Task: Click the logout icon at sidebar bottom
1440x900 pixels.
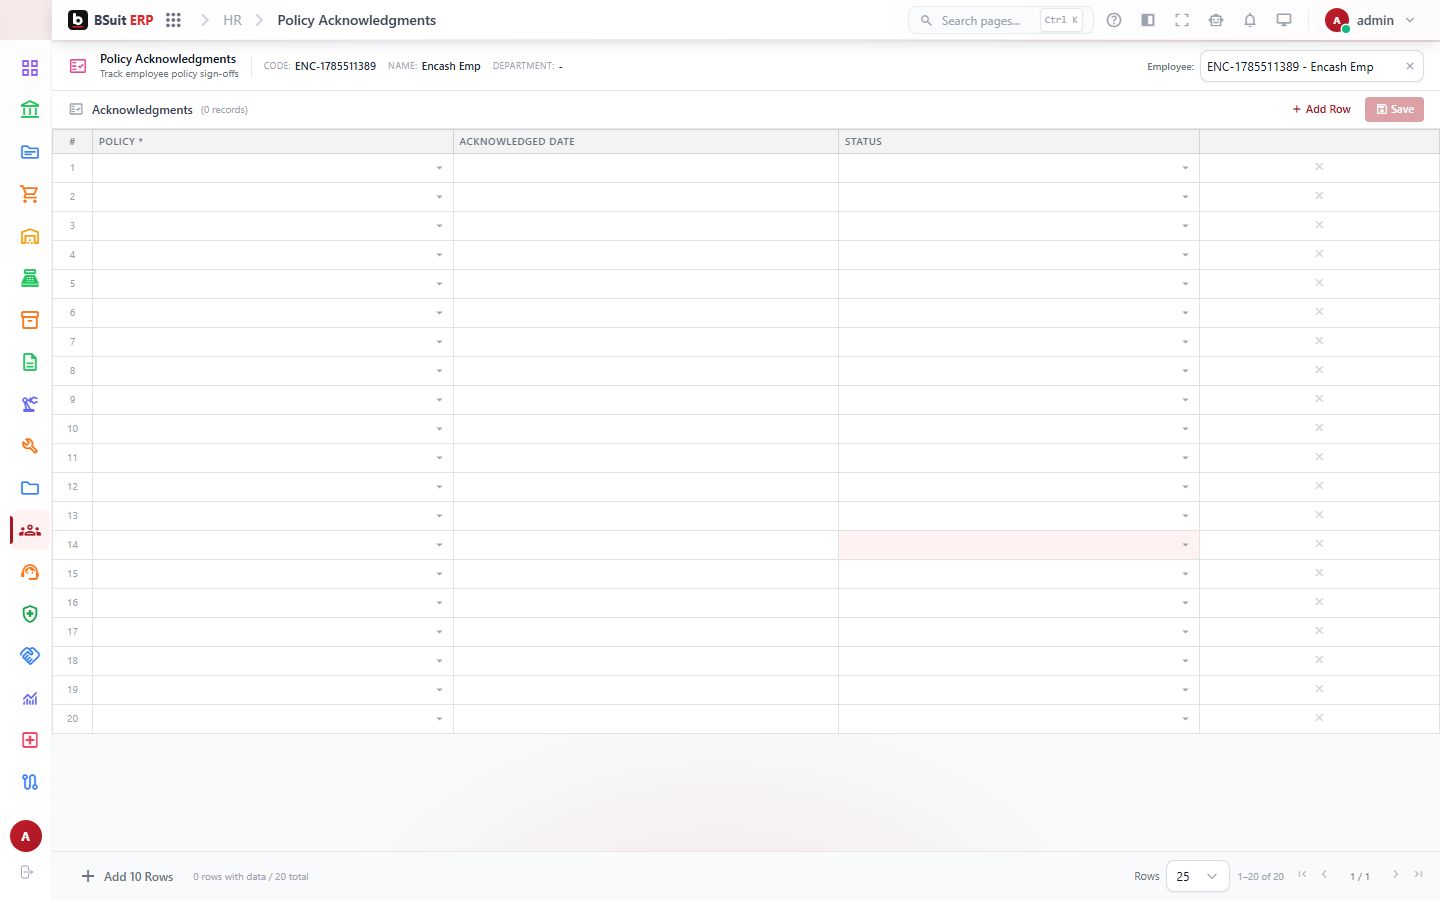Action: click(27, 872)
